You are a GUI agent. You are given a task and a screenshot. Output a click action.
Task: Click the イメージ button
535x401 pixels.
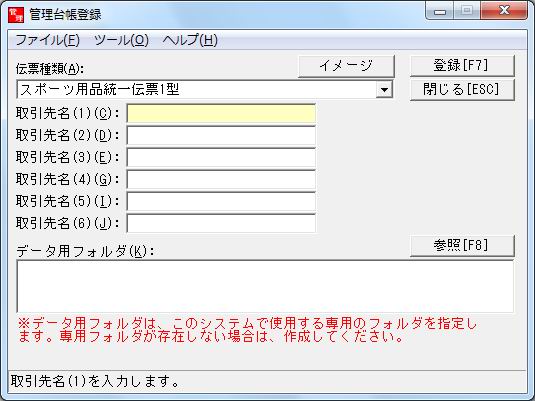click(346, 66)
